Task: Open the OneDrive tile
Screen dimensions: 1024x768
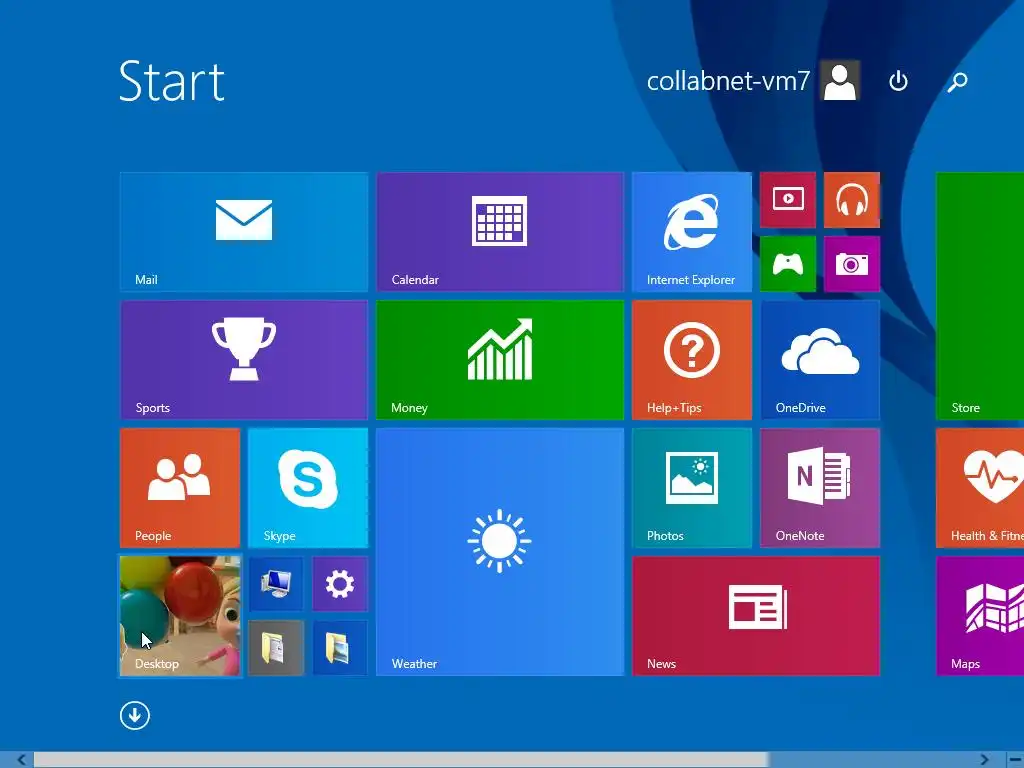Action: coord(820,360)
